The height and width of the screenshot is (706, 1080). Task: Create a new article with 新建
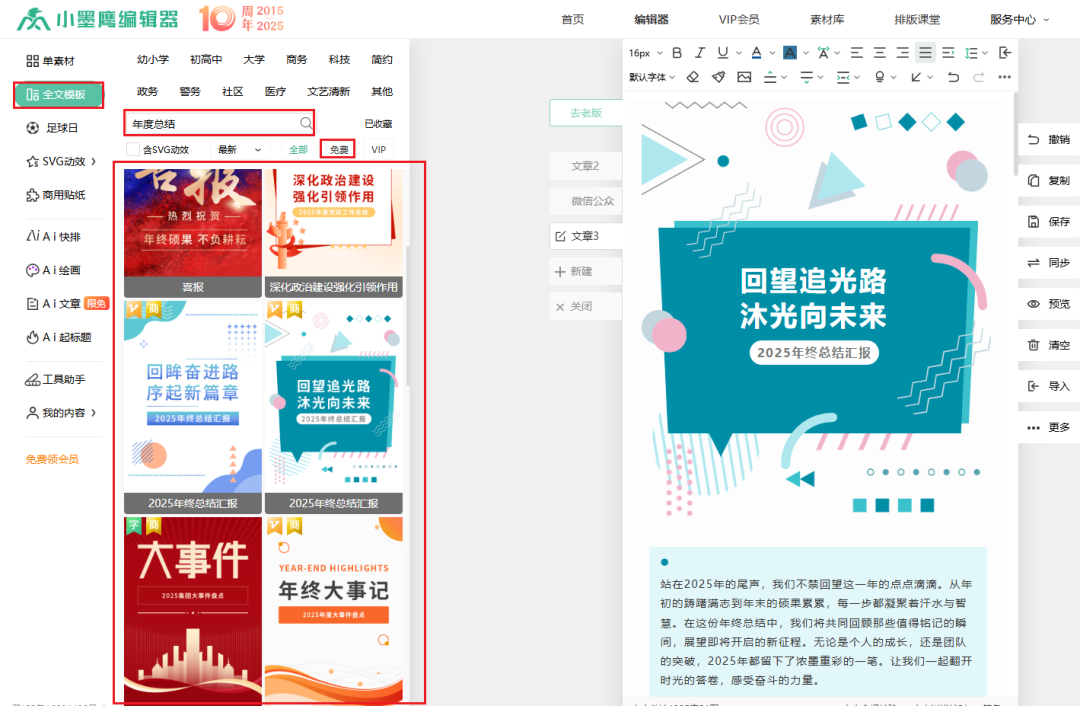pos(585,271)
